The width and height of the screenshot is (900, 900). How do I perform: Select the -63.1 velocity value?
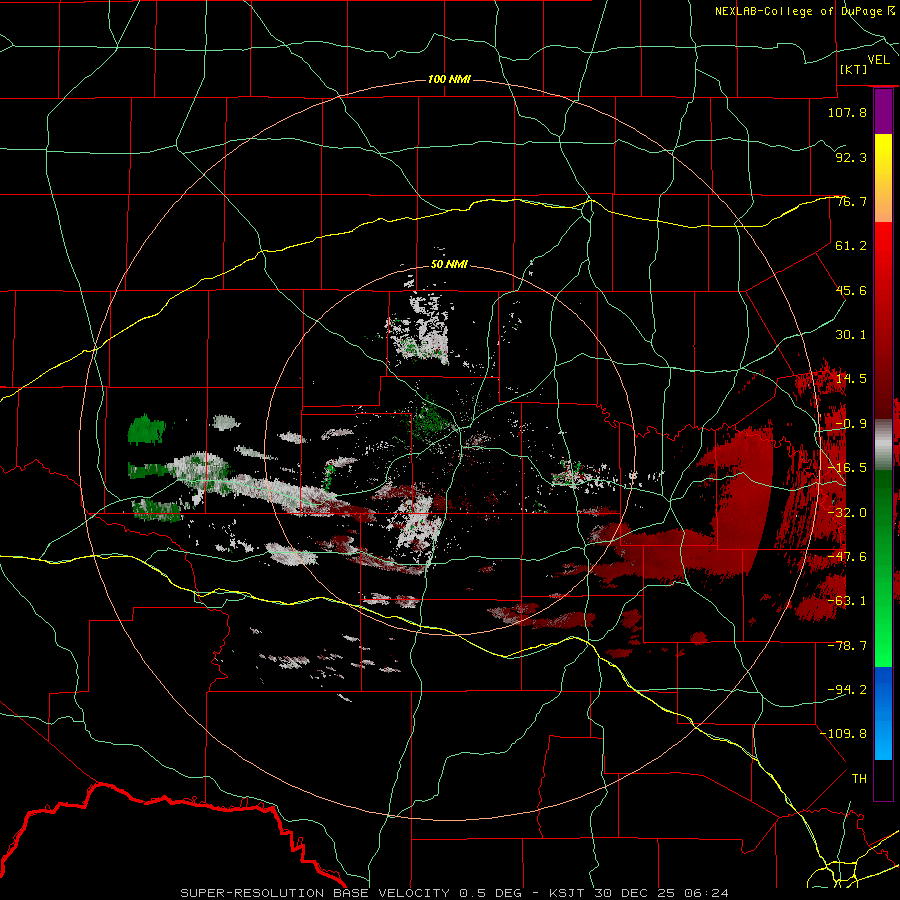tap(847, 601)
